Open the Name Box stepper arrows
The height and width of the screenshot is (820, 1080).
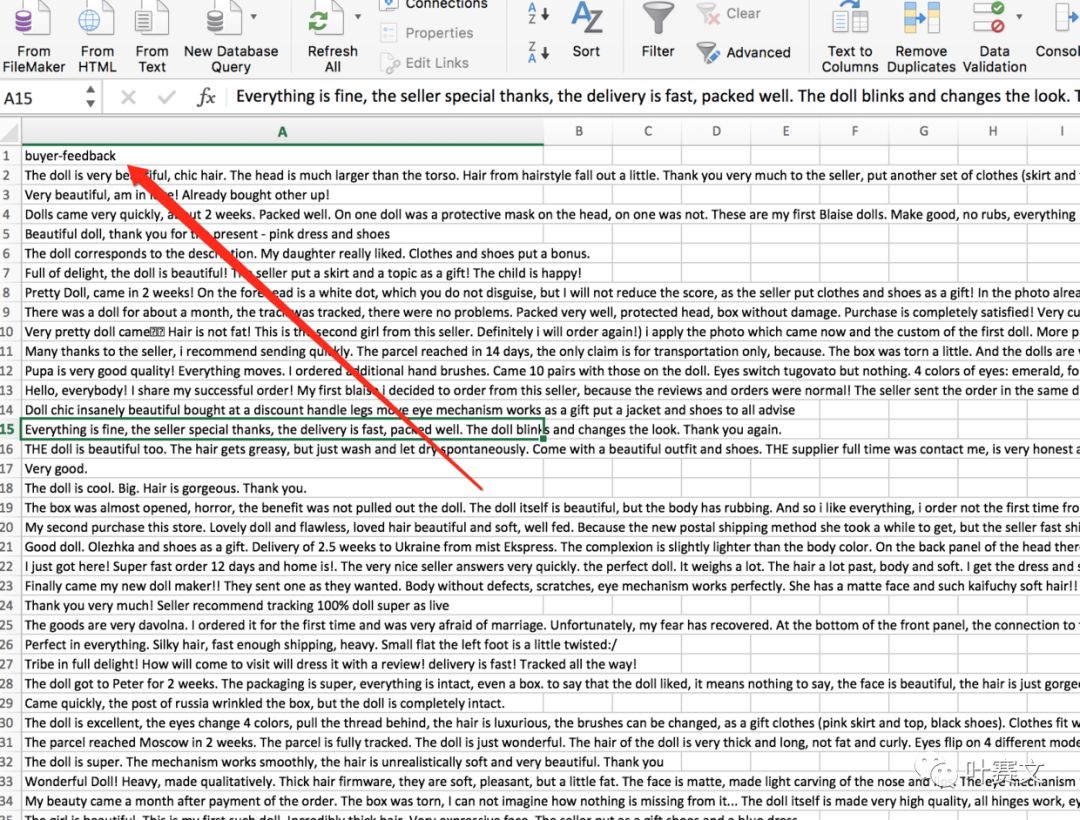coord(91,97)
